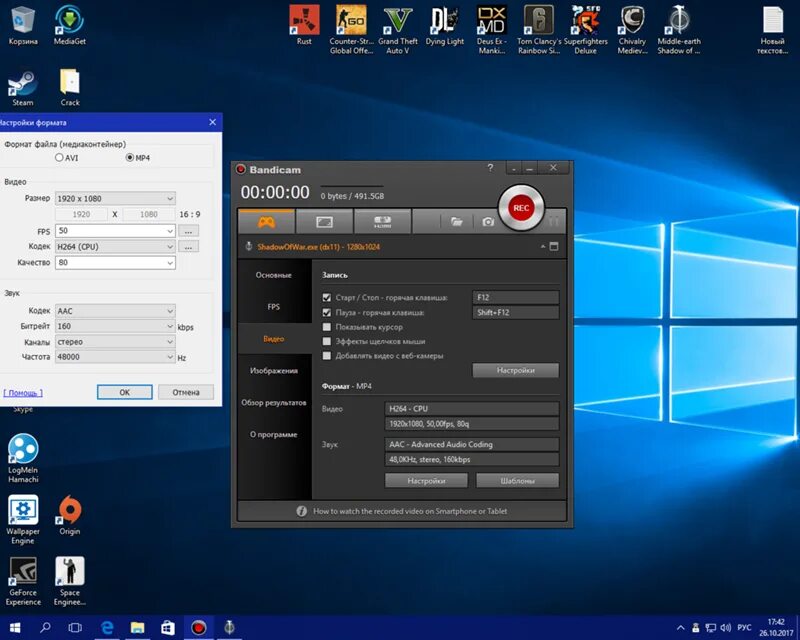Viewport: 800px width, 640px height.
Task: Open the audio codec AAC dropdown
Action: 115,311
